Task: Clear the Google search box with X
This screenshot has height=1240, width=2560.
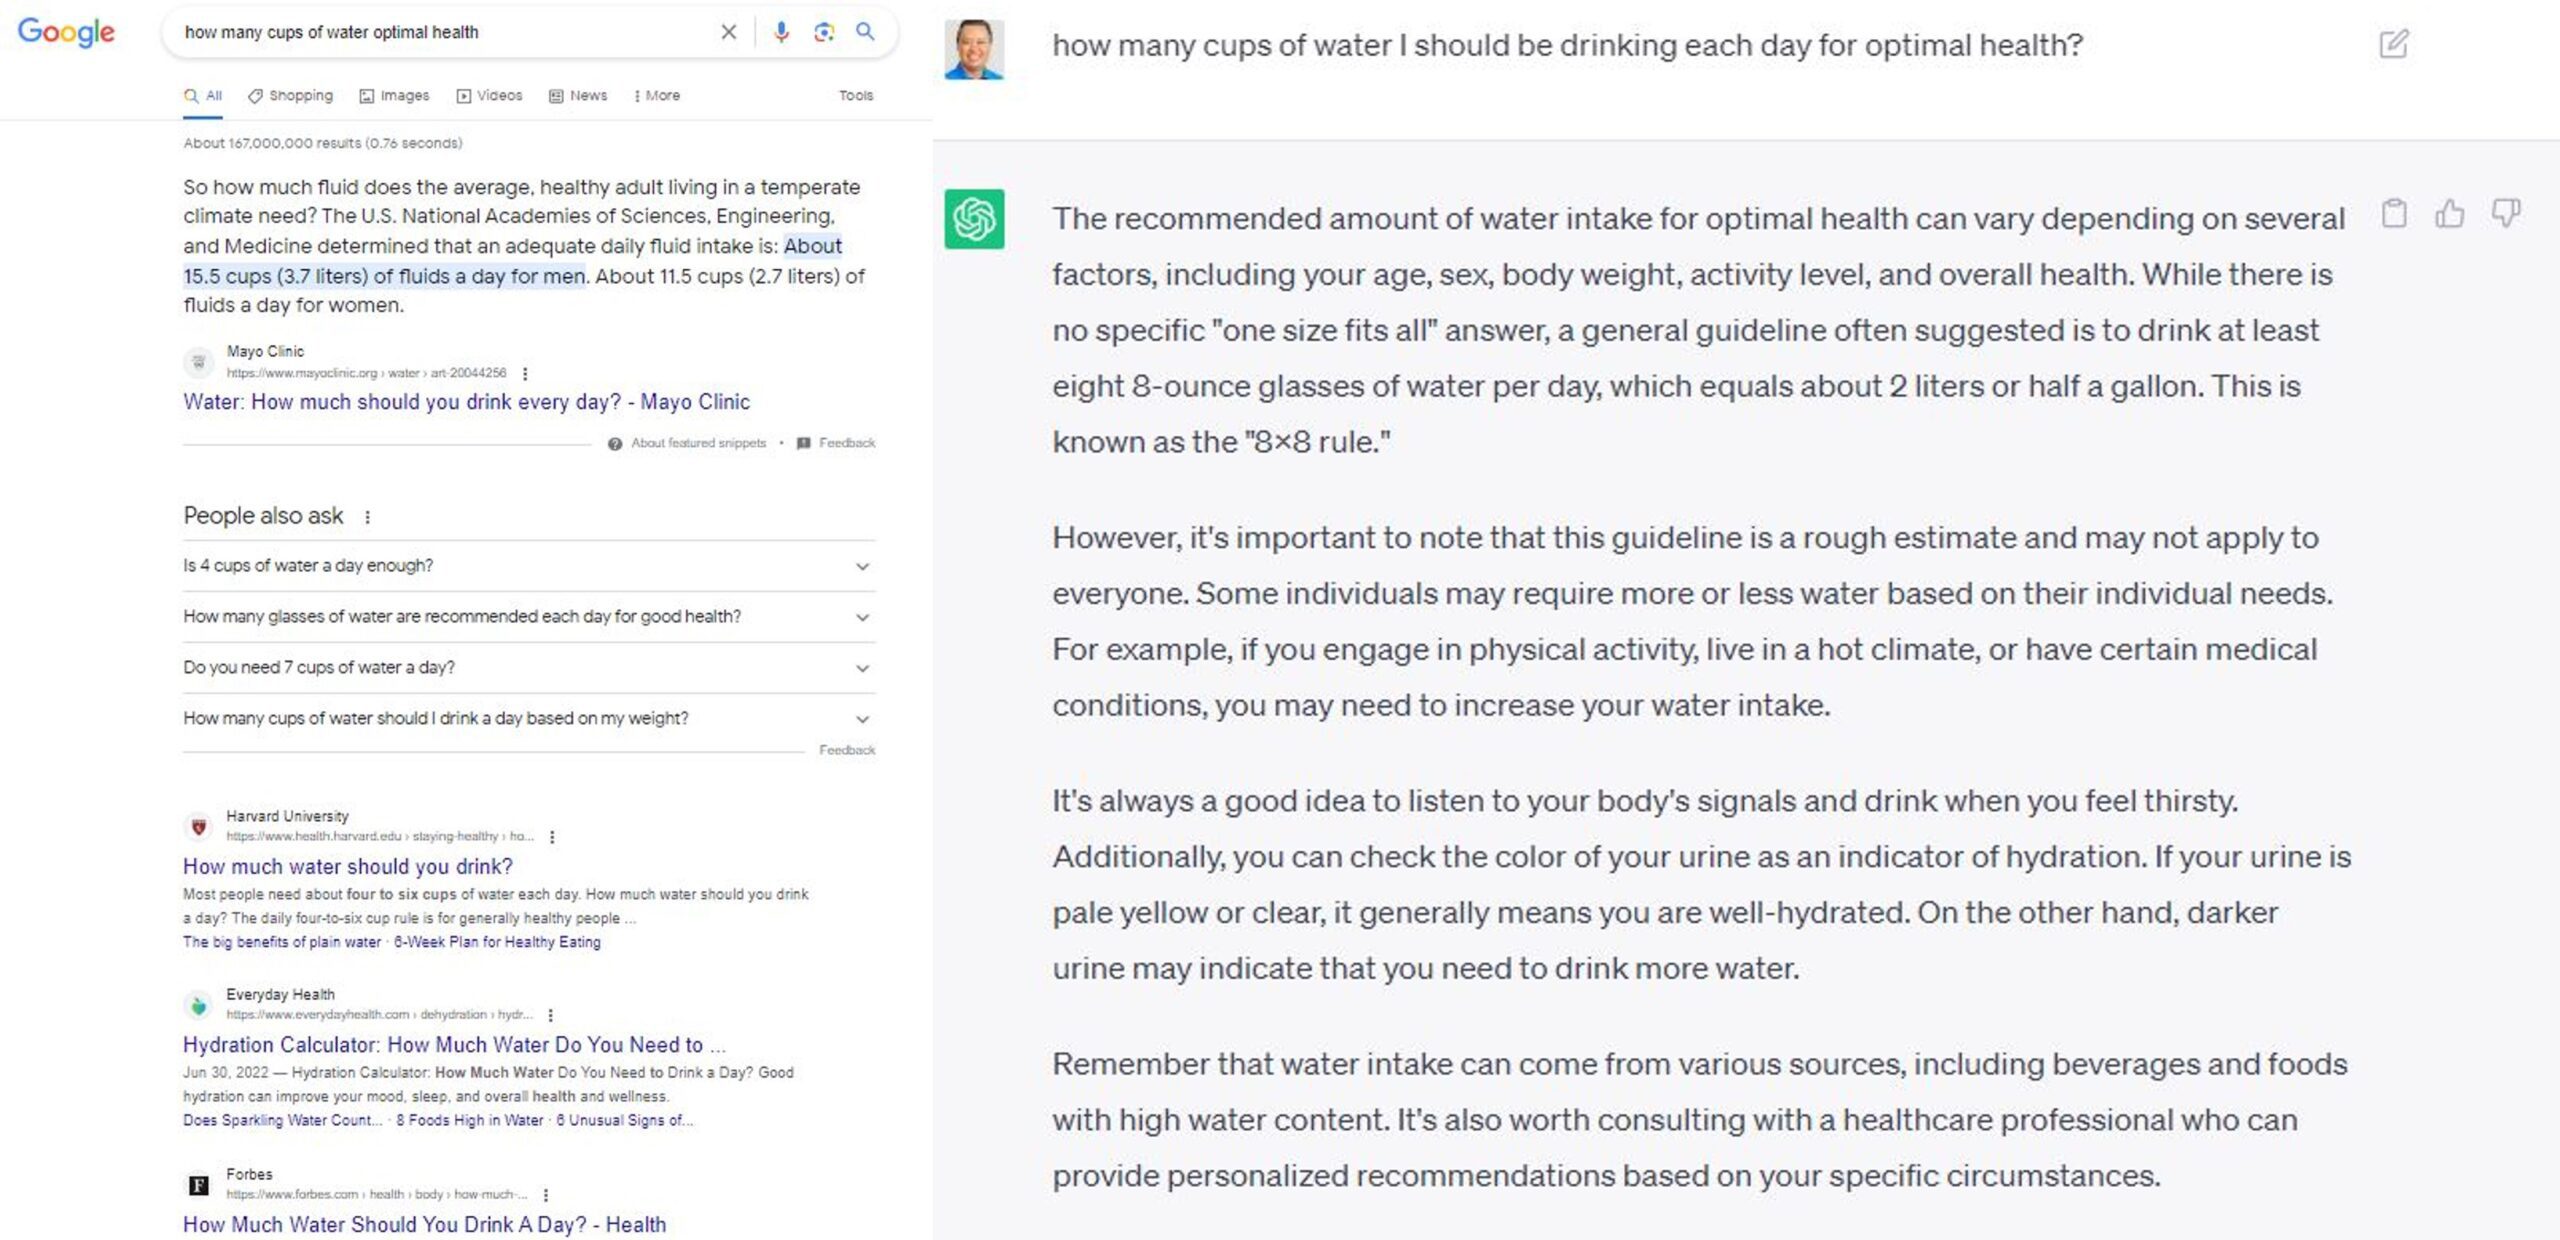Action: pyautogui.click(x=729, y=32)
